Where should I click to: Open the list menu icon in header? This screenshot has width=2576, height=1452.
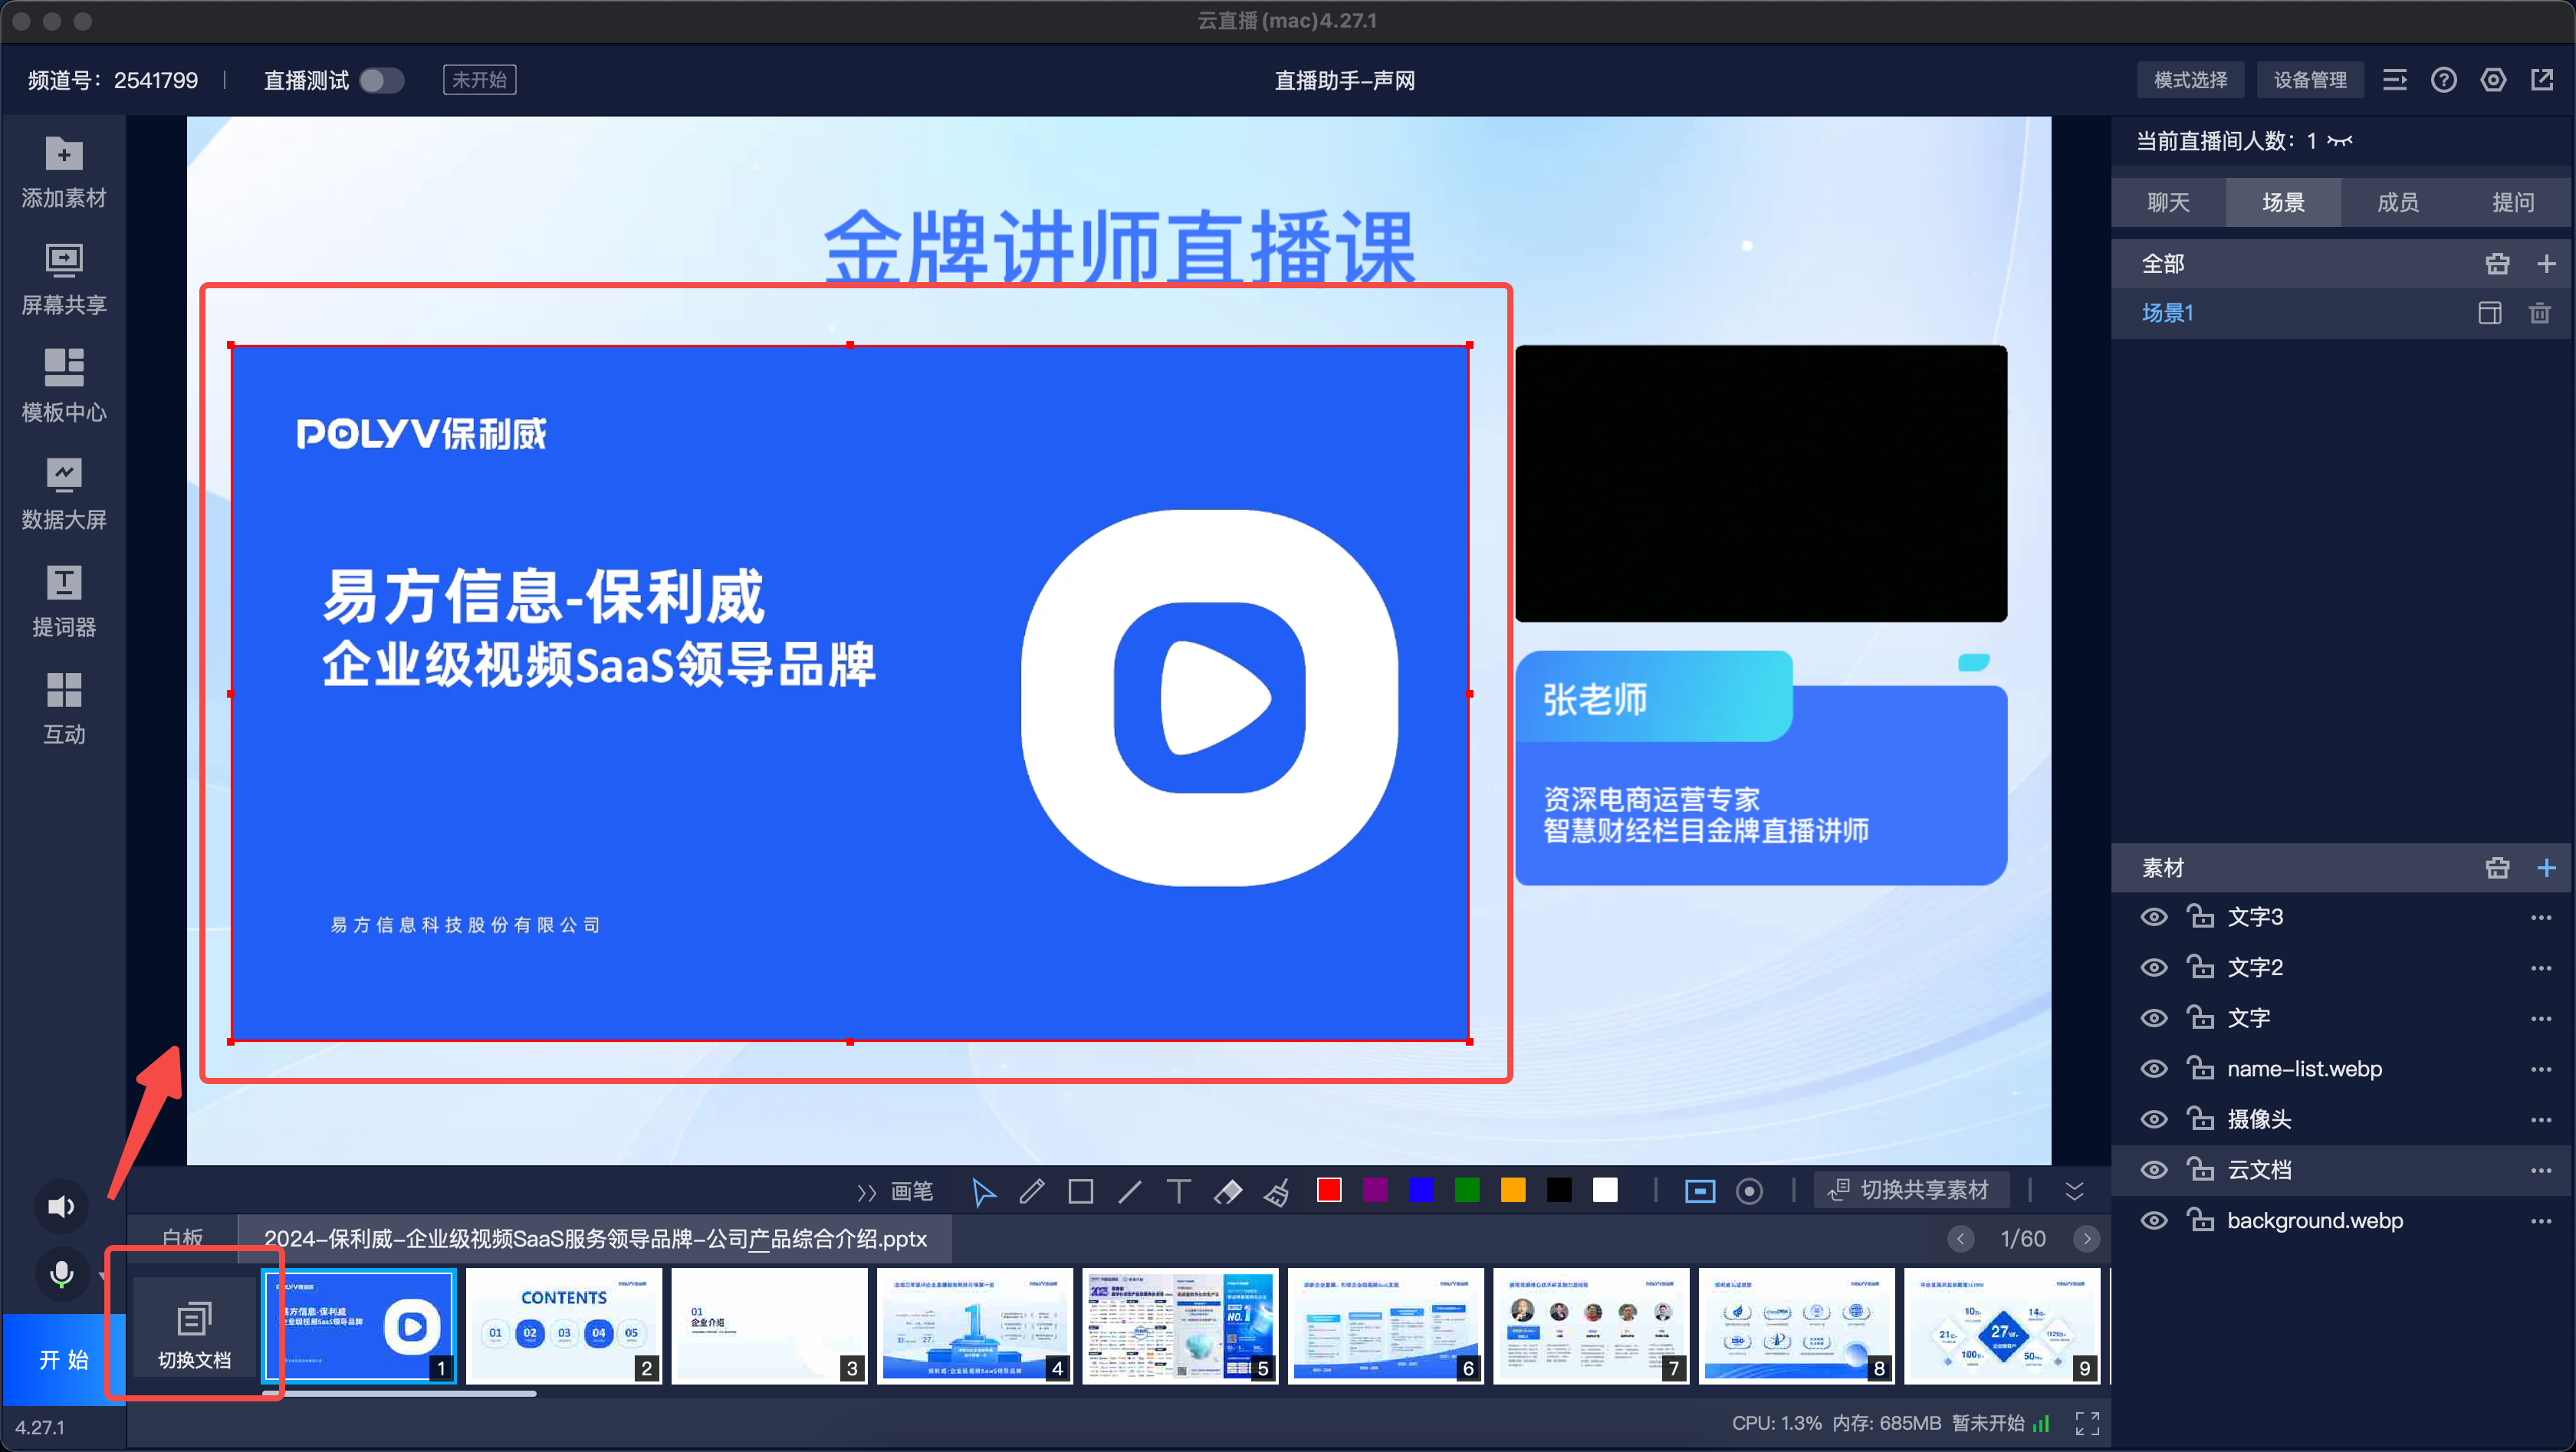point(2395,80)
